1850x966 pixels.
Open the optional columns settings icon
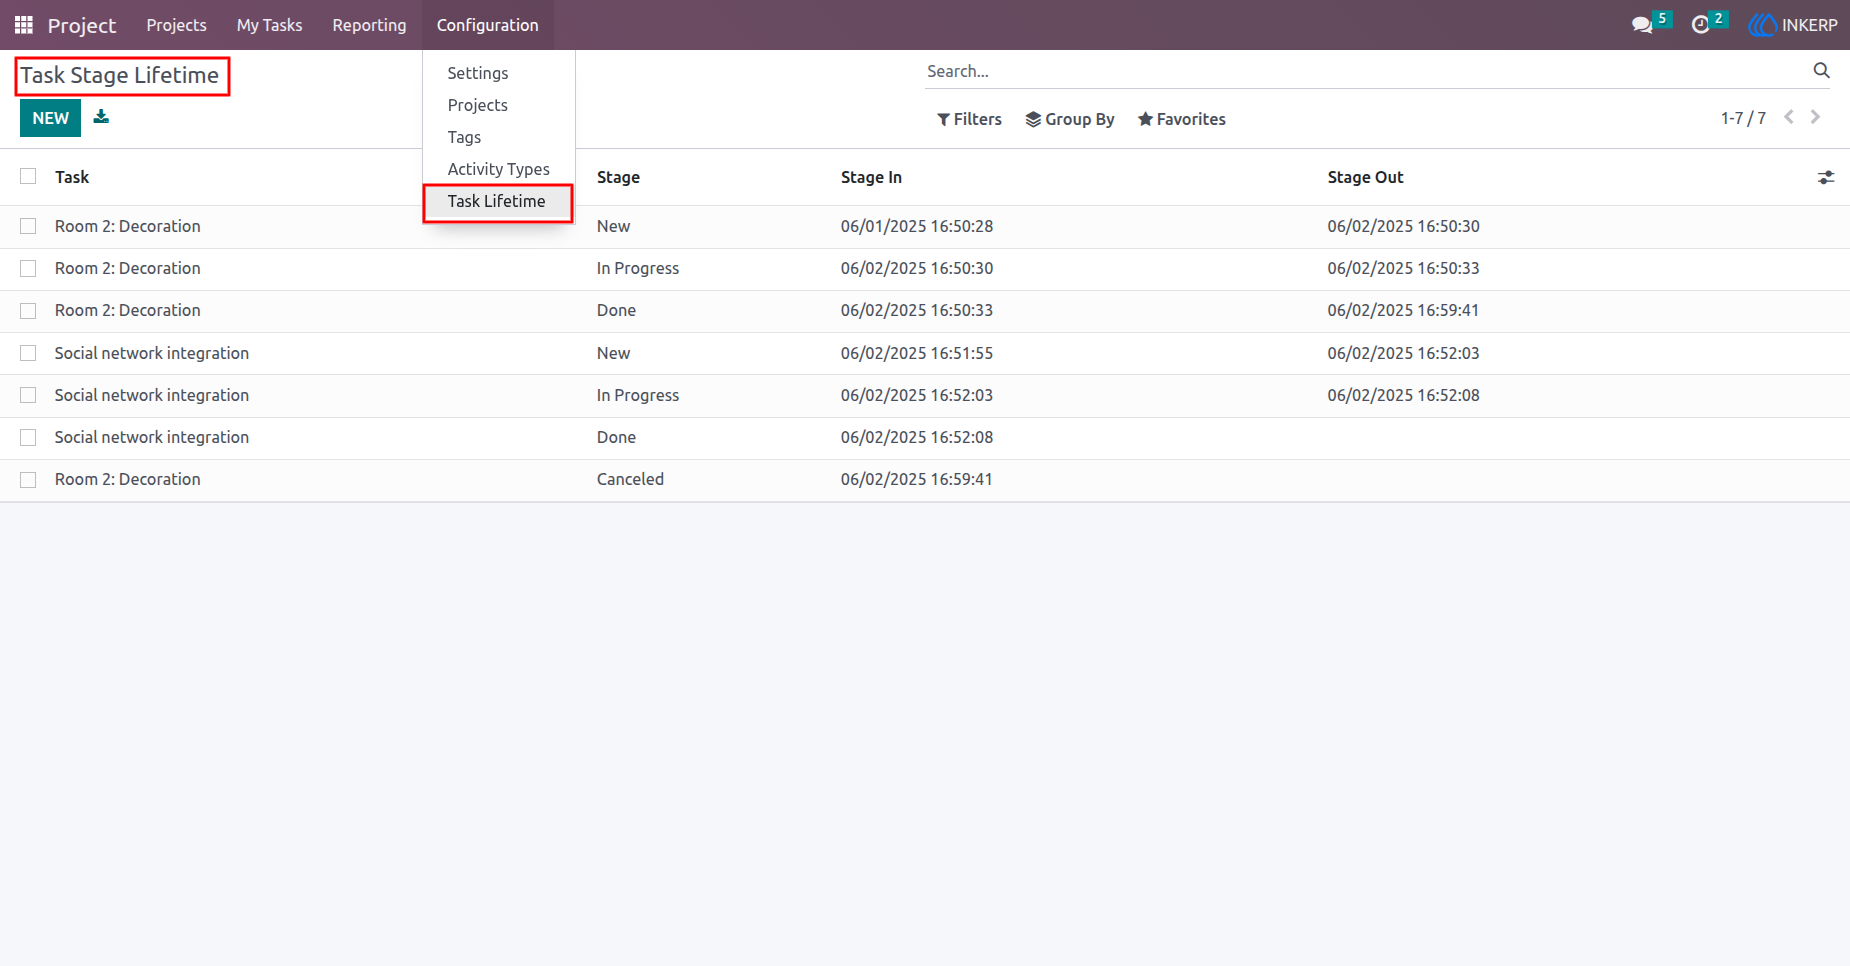(1826, 177)
